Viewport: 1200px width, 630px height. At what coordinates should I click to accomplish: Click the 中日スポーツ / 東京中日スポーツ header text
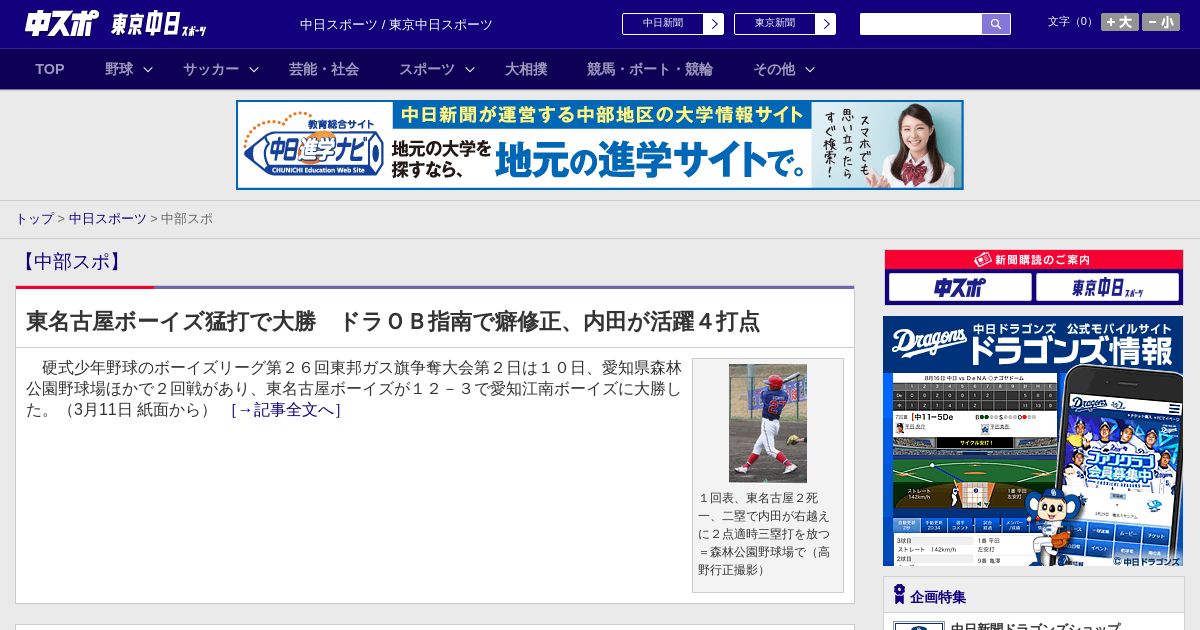(396, 25)
